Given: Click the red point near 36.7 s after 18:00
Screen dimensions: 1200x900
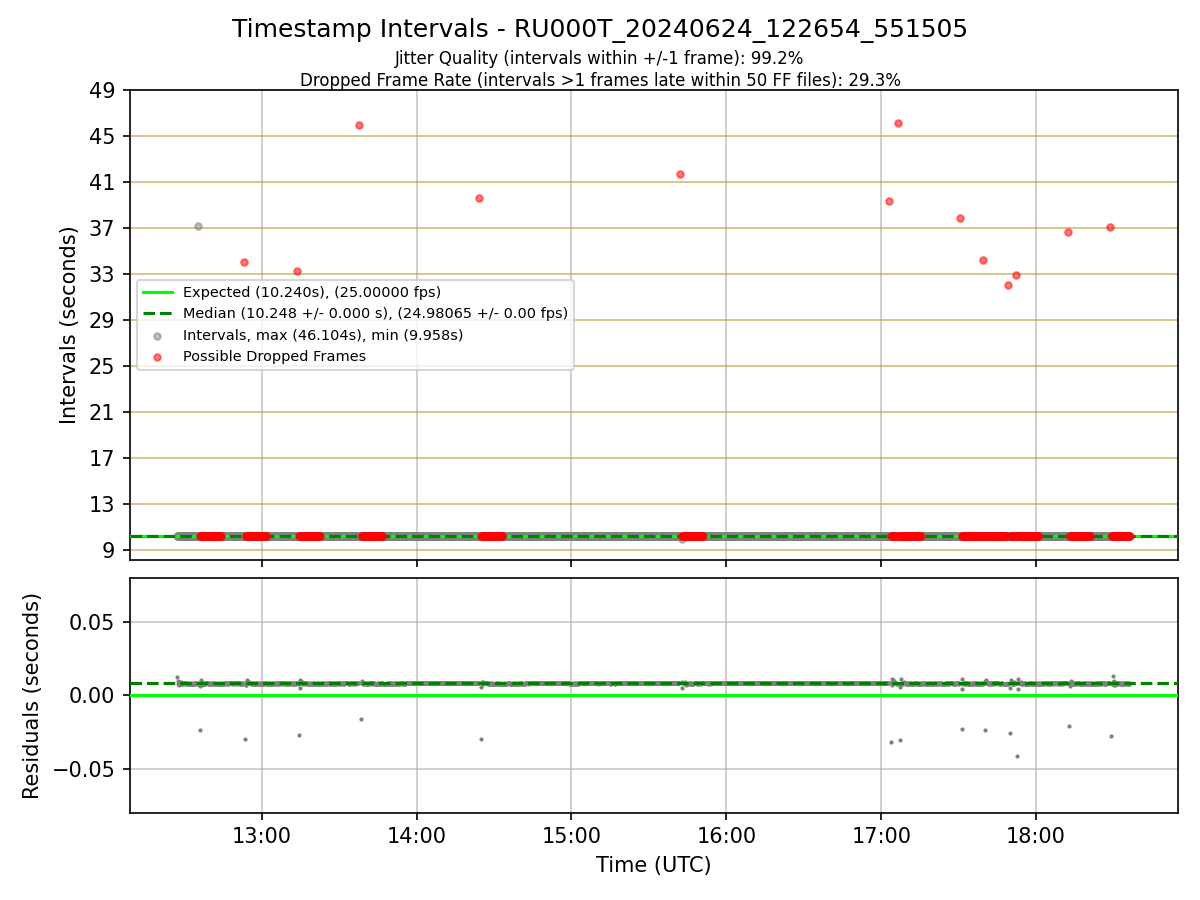Looking at the screenshot, I should 1068,232.
